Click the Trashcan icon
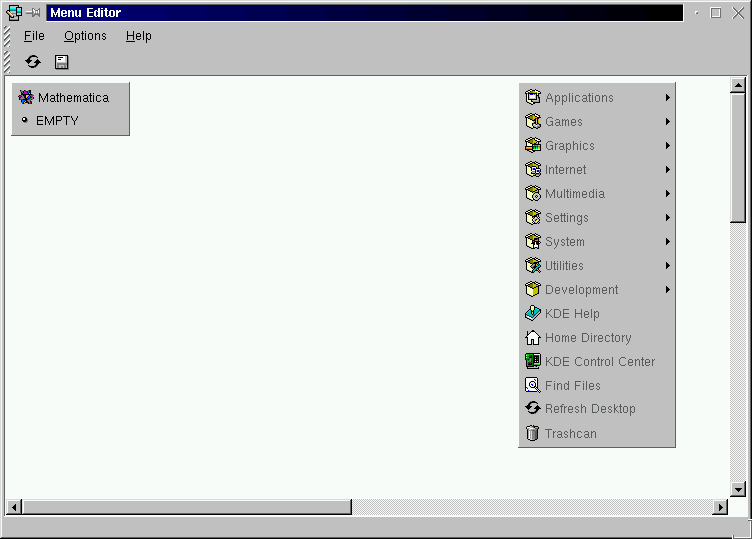Viewport: 752px width, 539px height. pyautogui.click(x=533, y=434)
